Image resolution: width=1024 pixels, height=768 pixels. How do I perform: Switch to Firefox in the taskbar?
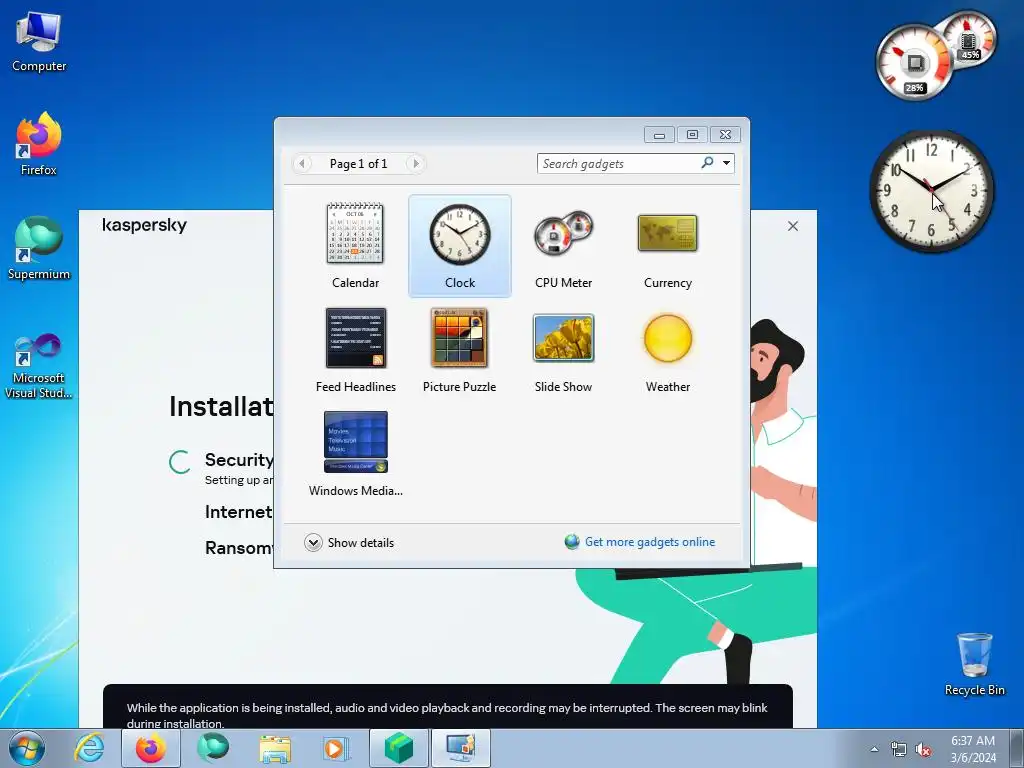(151, 748)
